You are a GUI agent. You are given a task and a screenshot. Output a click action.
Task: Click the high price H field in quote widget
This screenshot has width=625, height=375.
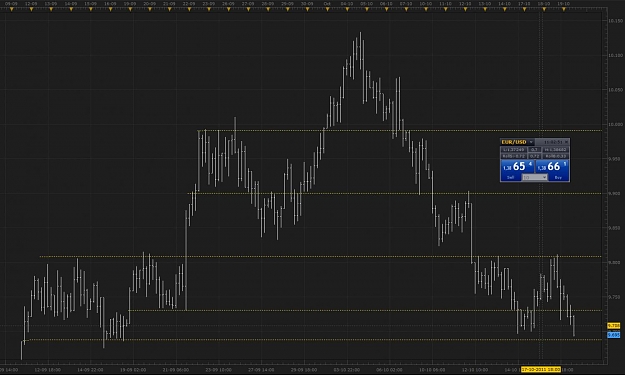tap(556, 149)
